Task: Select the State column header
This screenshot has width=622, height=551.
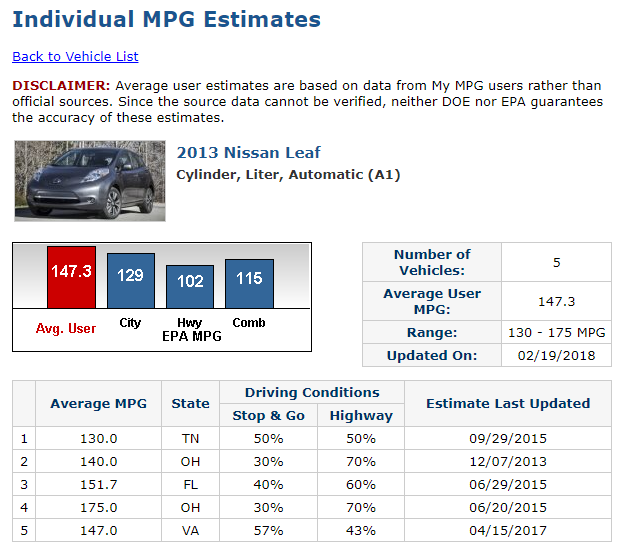Action: click(x=190, y=403)
